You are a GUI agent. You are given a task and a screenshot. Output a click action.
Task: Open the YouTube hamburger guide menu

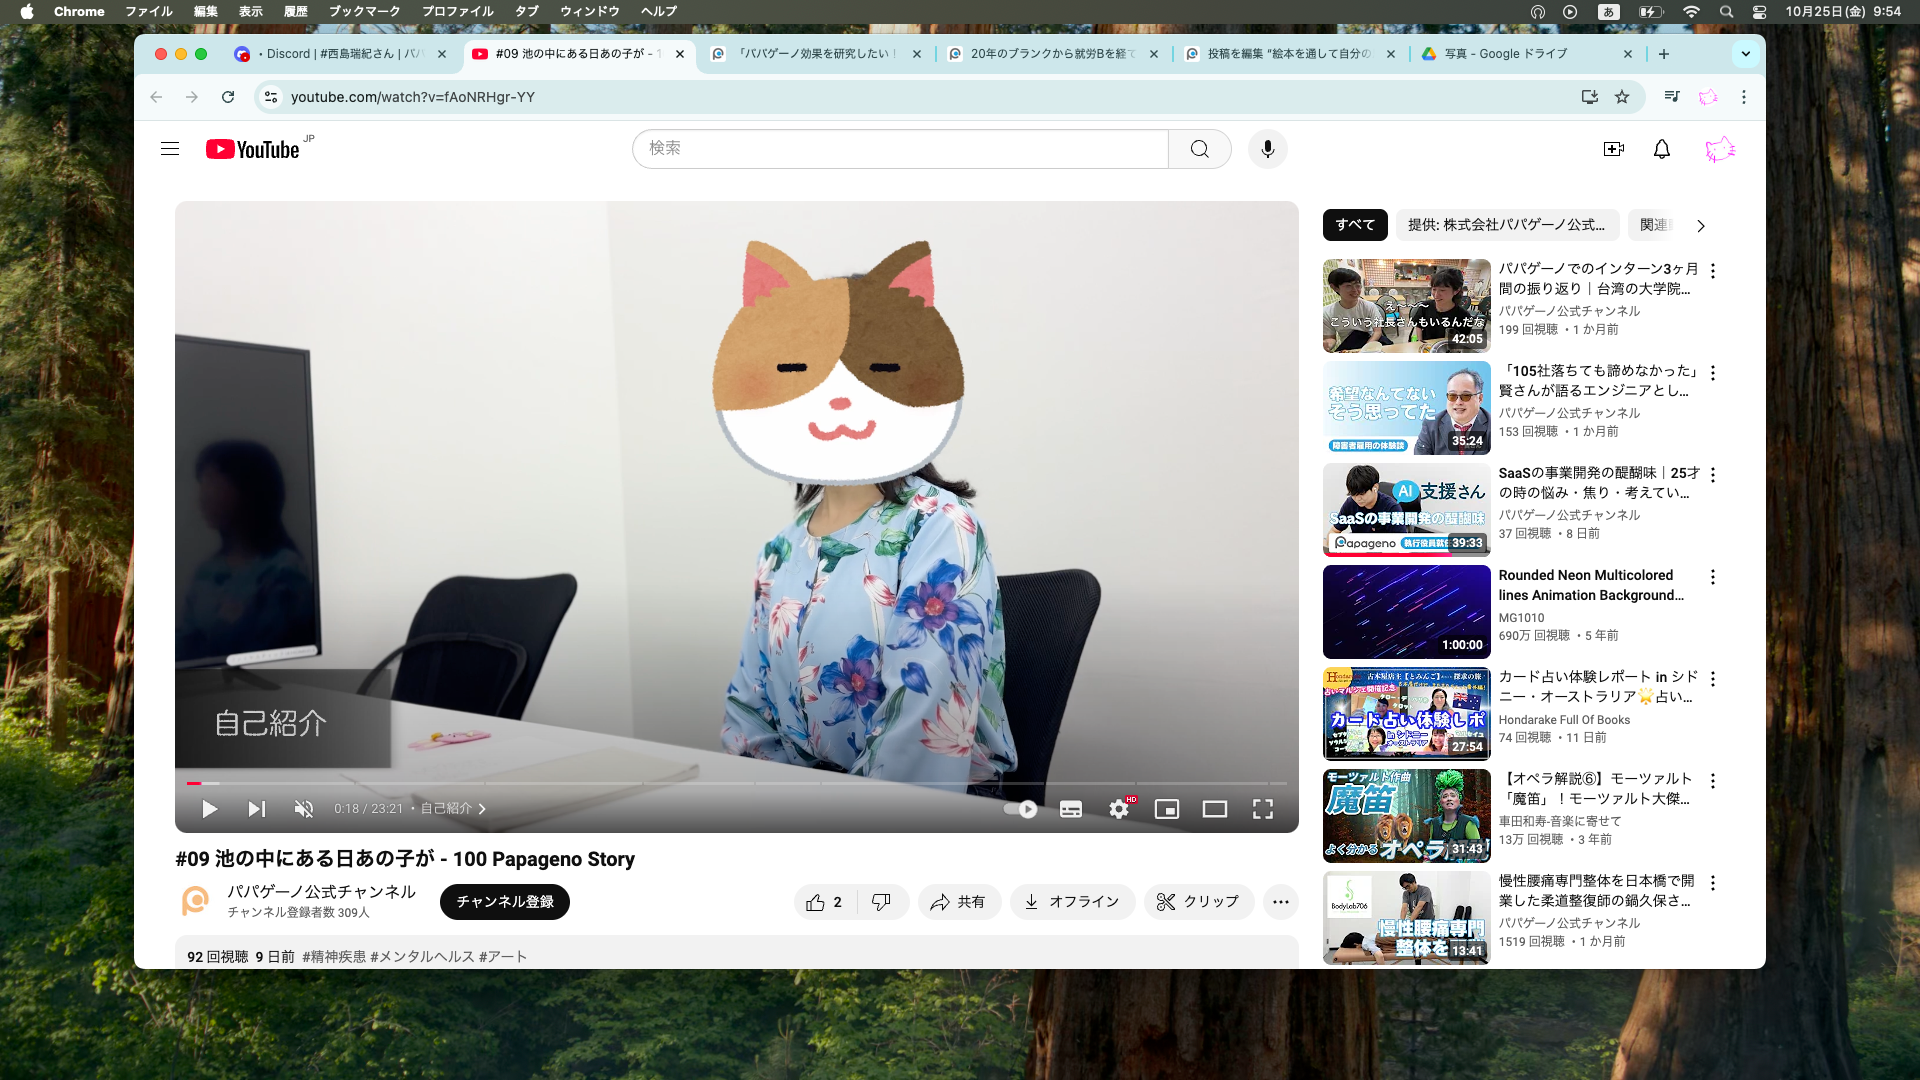click(x=170, y=149)
